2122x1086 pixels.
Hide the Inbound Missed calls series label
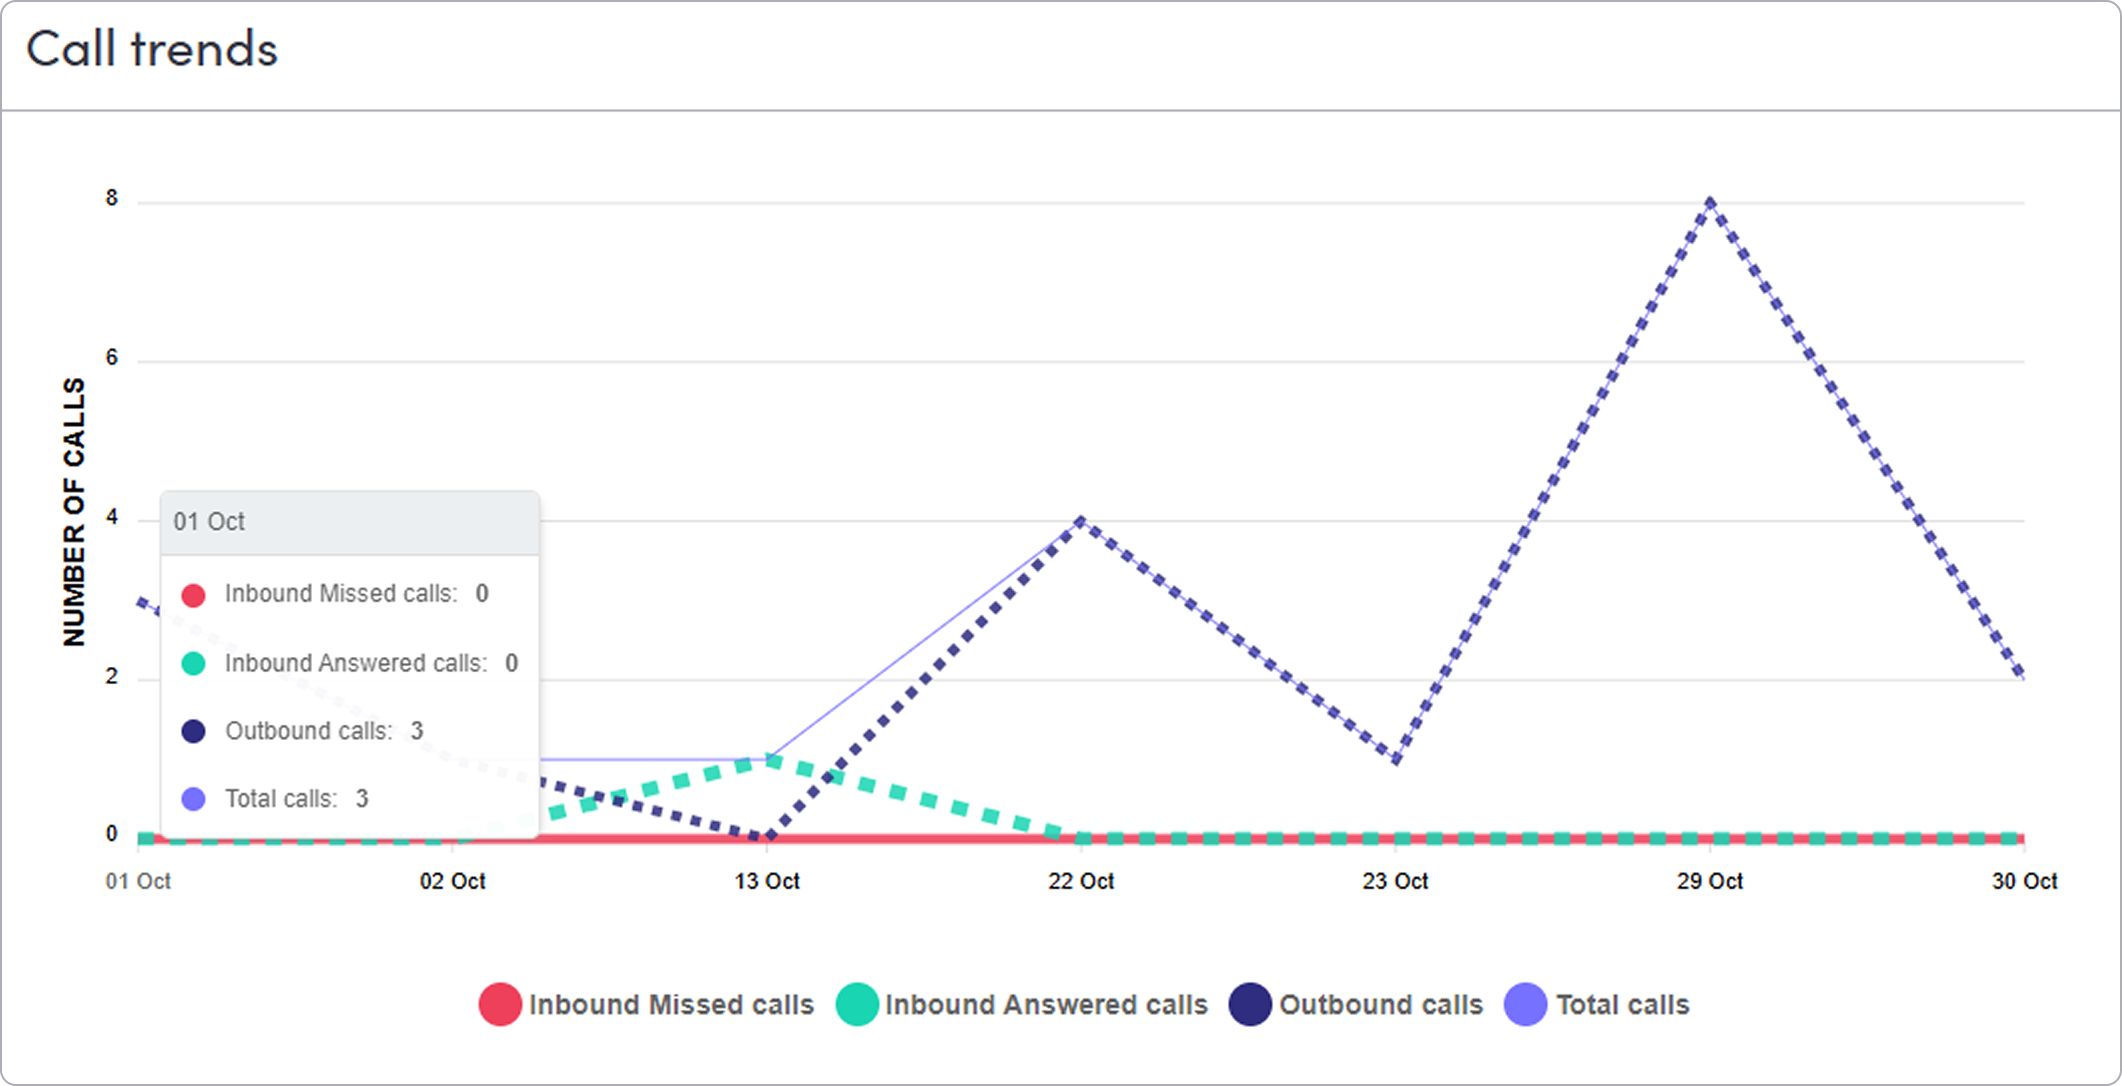pos(671,1005)
